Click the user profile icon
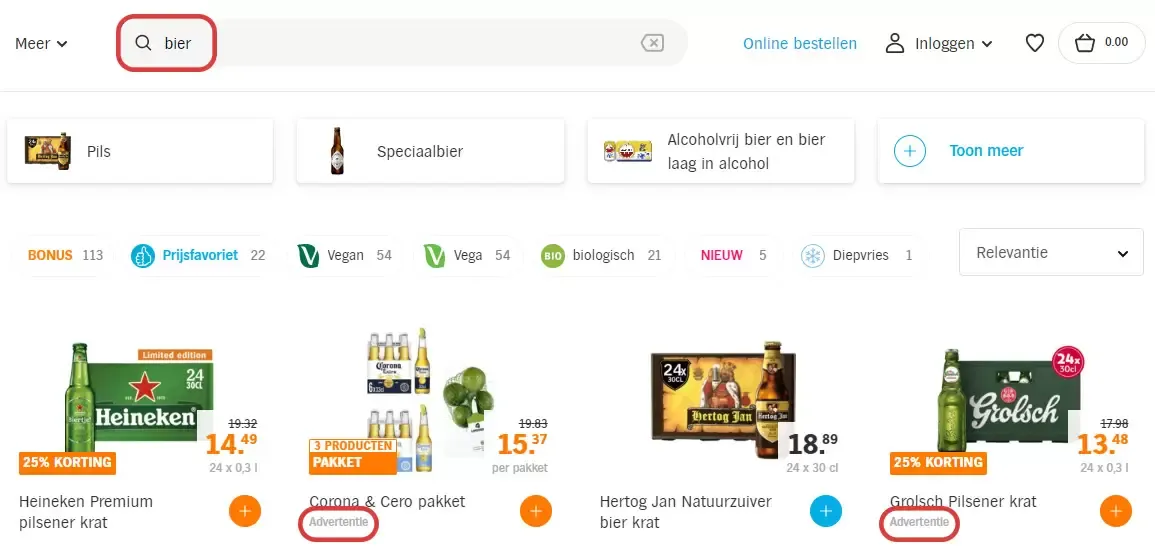 coord(894,43)
